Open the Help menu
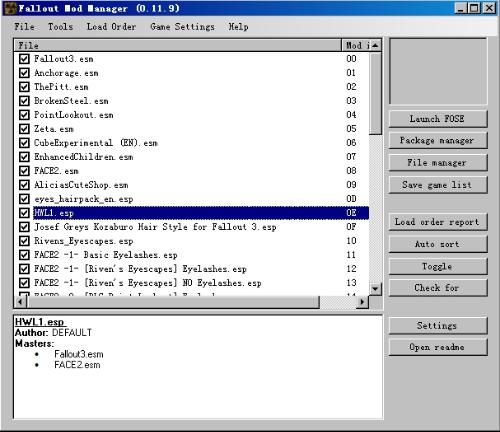 click(x=238, y=27)
